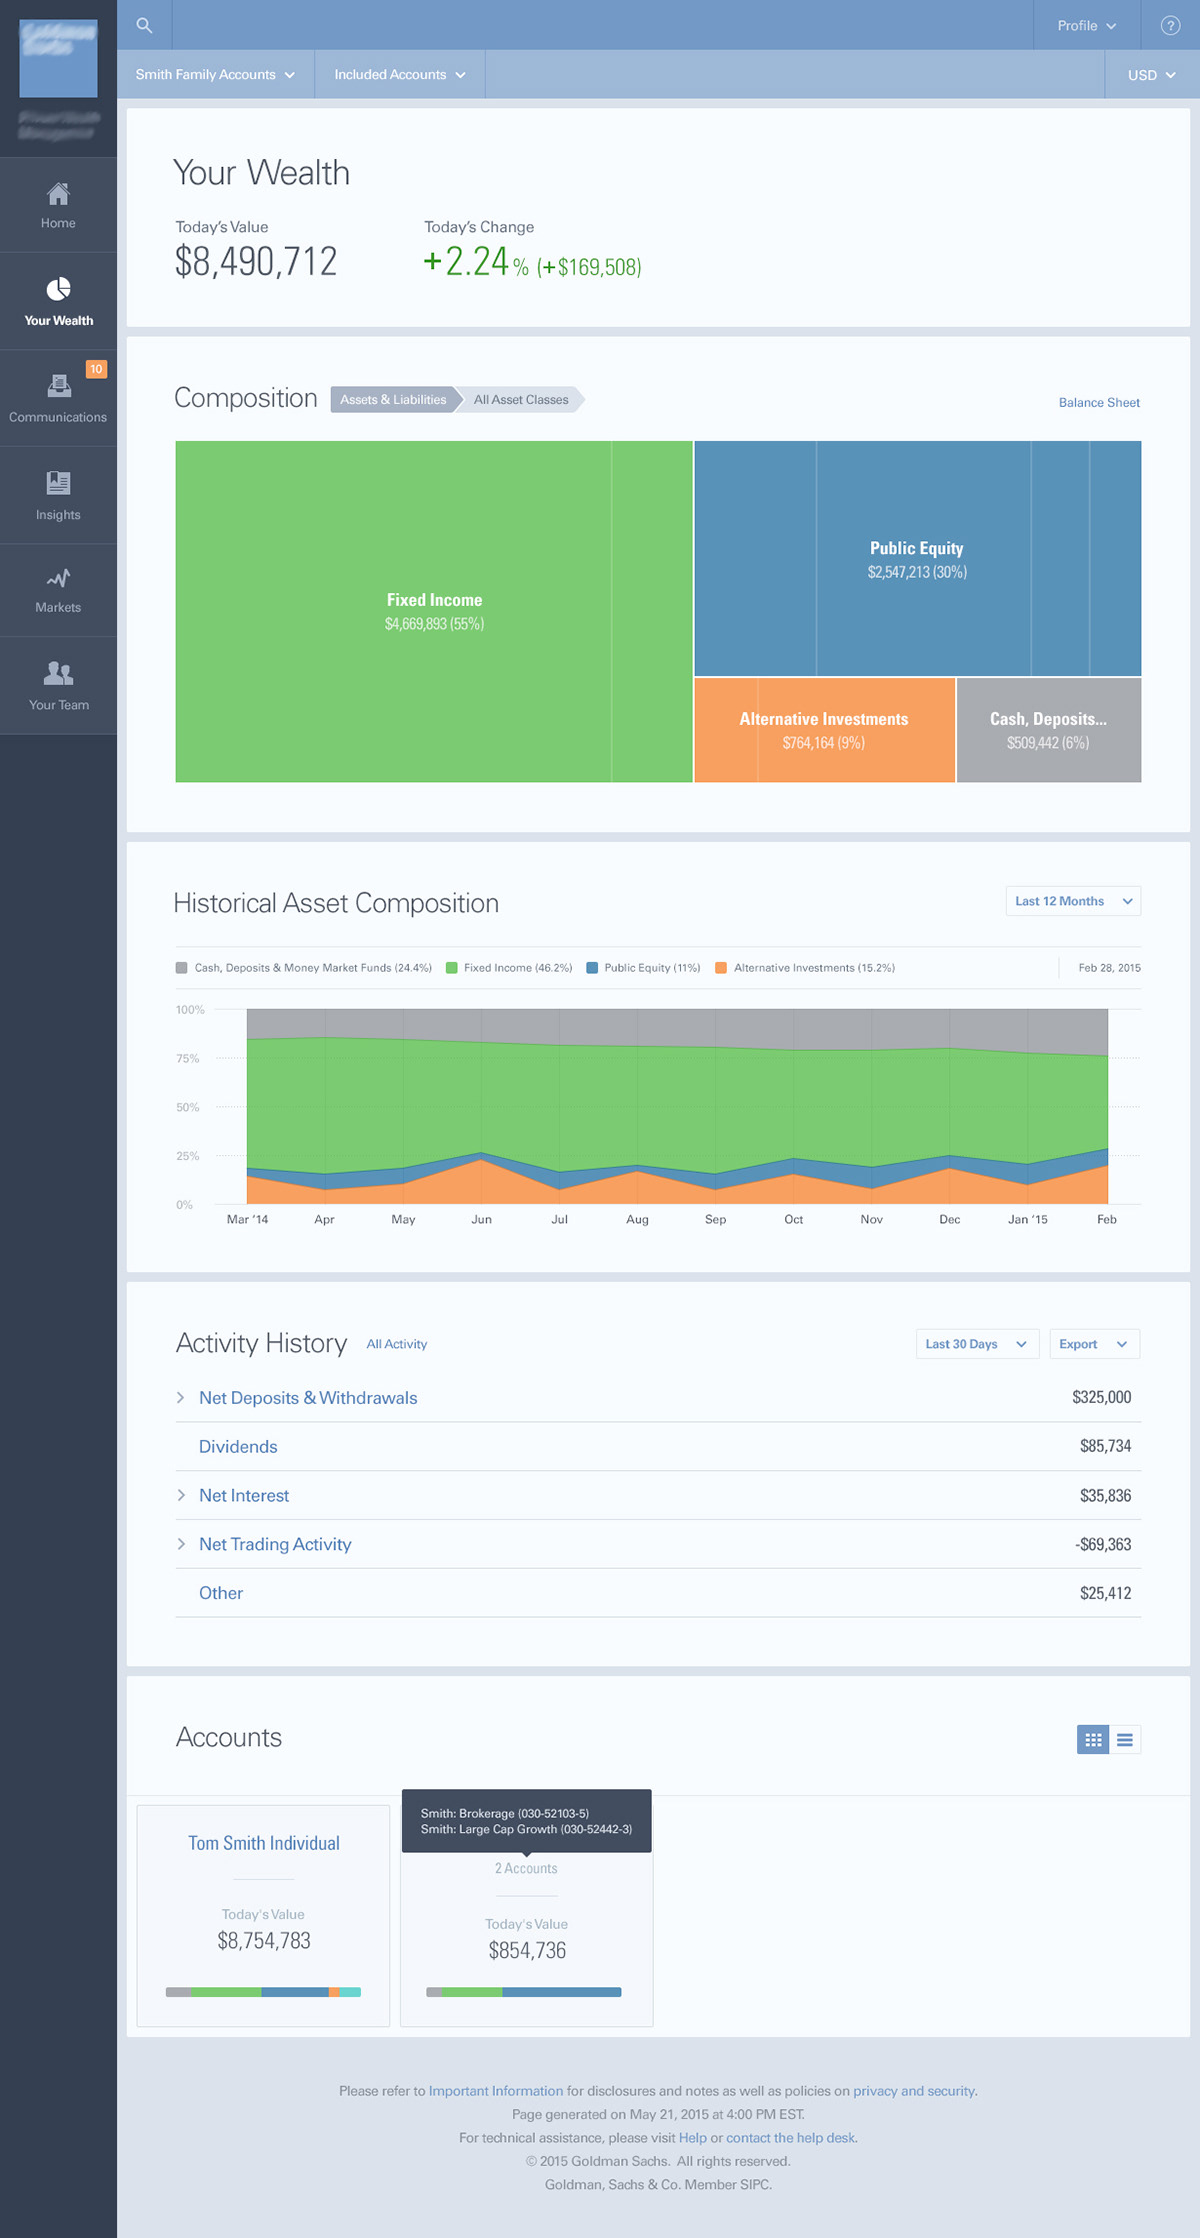1200x2238 pixels.
Task: Open Insights in the sidebar
Action: pos(58,496)
